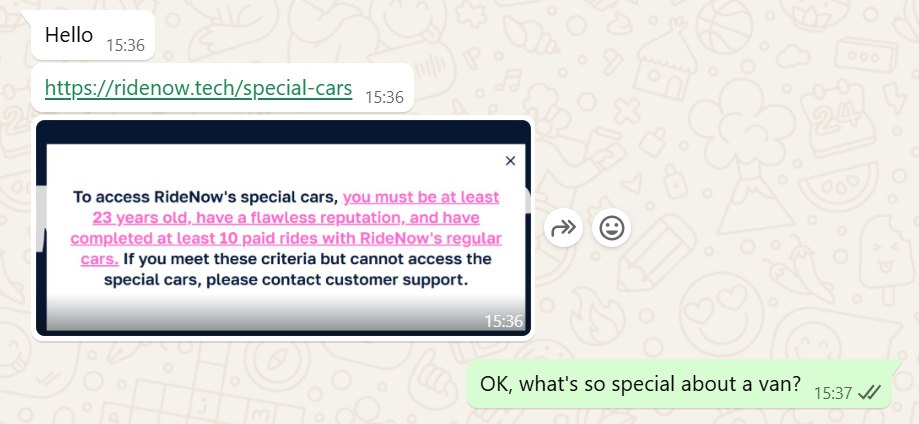Forward the image message using the arrow icon
Screen dimensions: 919x424
point(563,228)
